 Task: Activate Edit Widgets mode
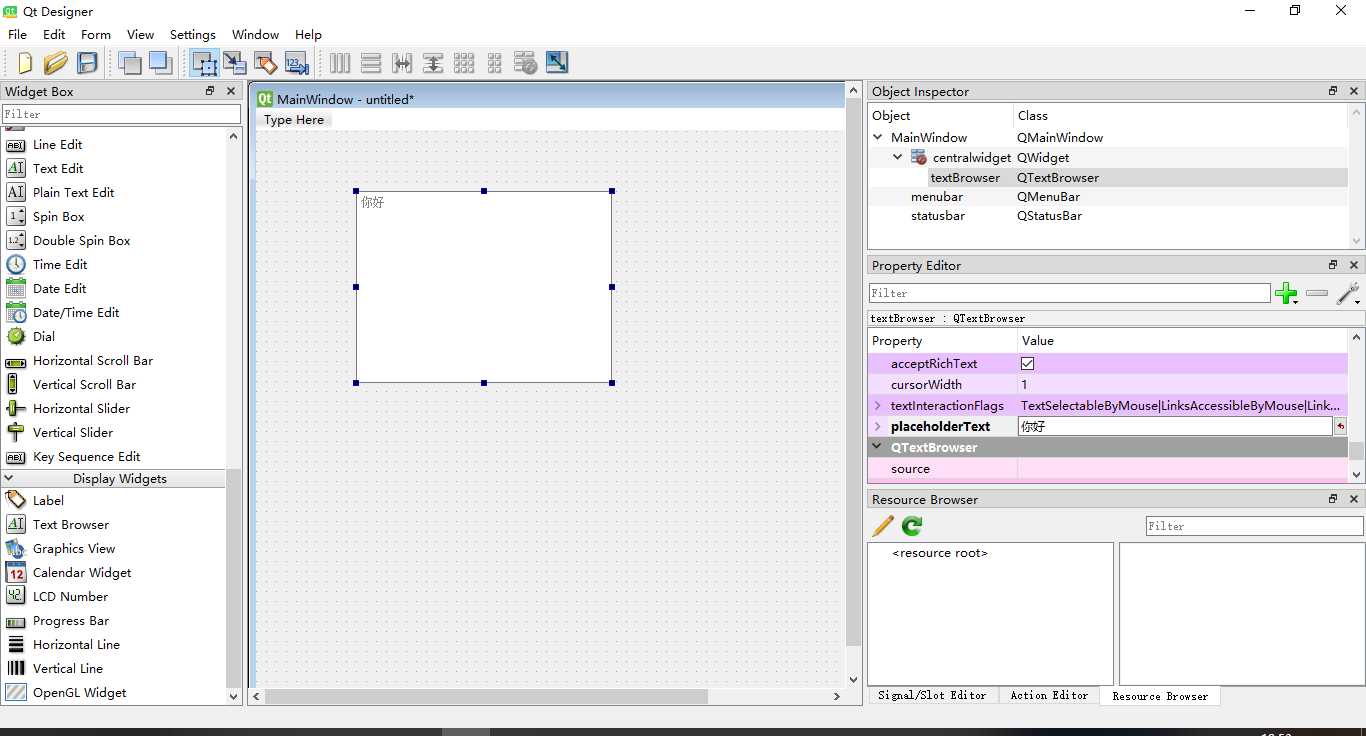click(204, 63)
